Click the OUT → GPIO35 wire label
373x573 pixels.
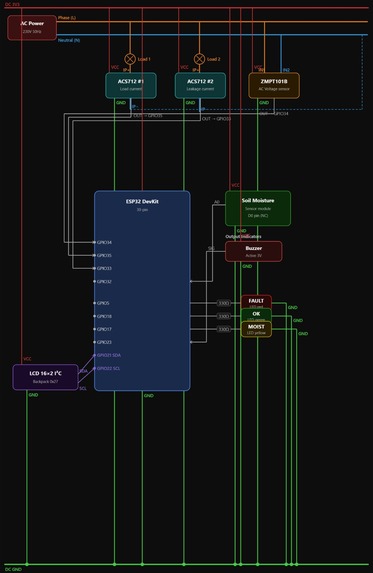(148, 115)
